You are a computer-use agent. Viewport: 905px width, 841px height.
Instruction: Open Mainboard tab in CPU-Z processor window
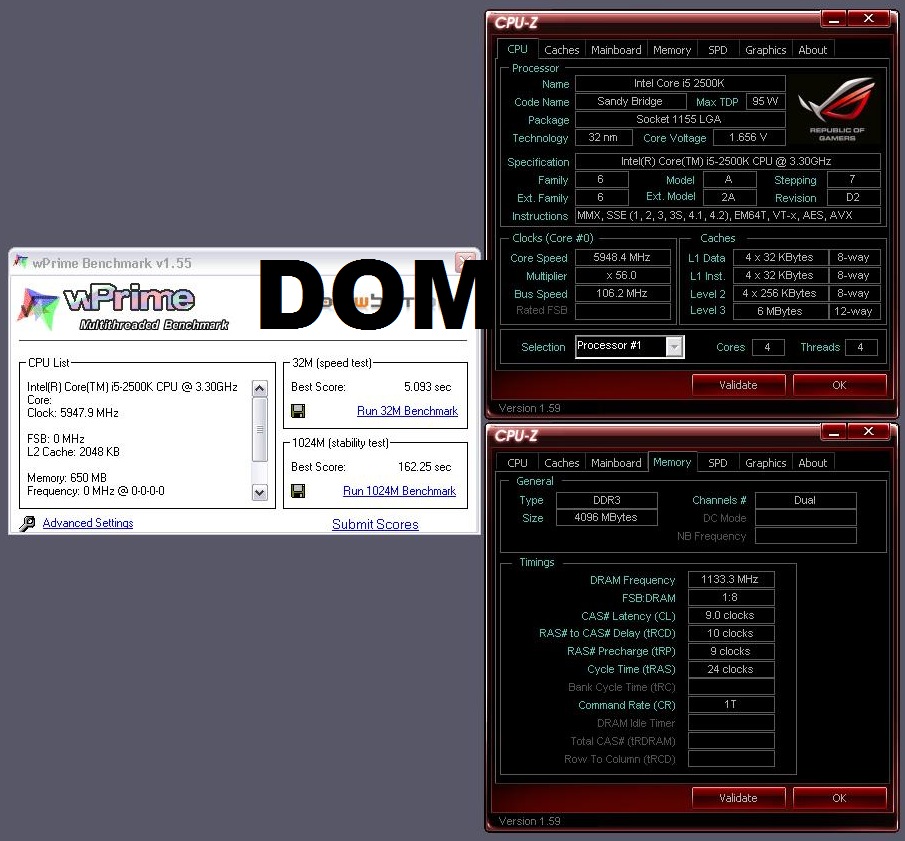[x=616, y=50]
